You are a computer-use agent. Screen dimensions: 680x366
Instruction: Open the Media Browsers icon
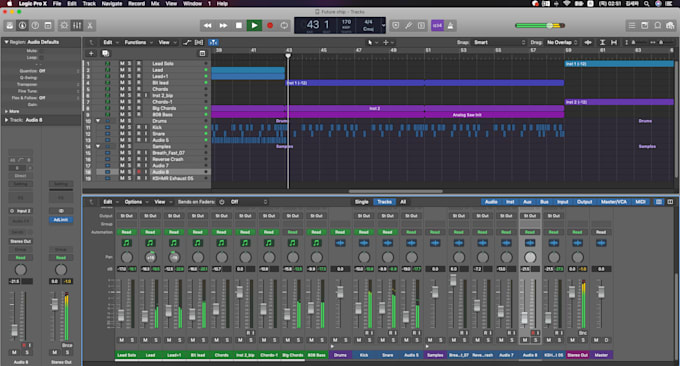670,26
